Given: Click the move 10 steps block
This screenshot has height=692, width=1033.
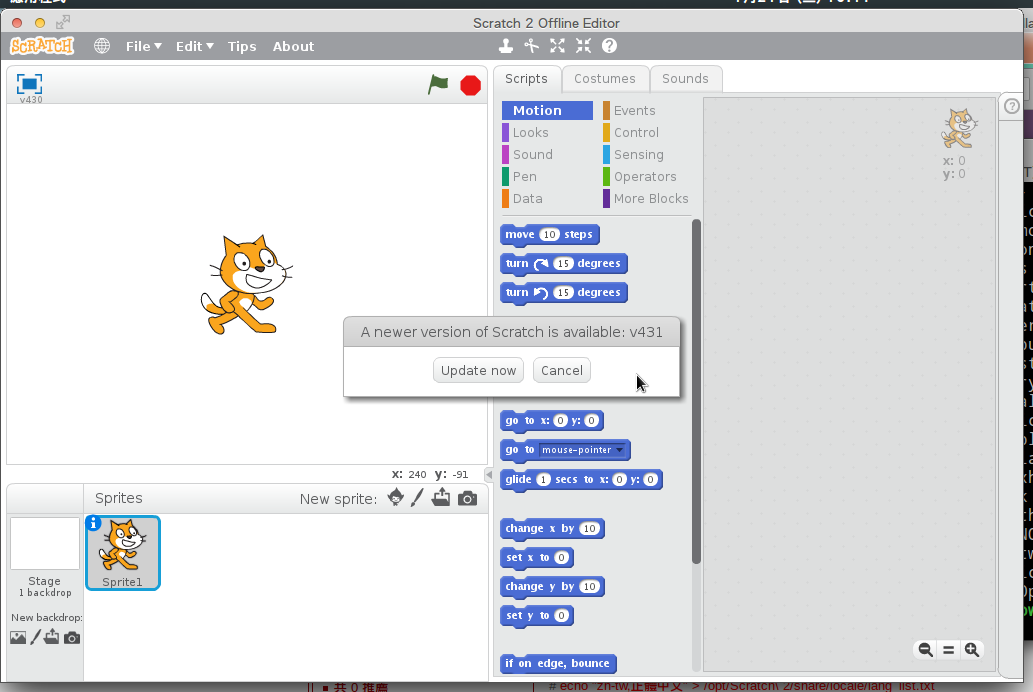Looking at the screenshot, I should coord(549,235).
